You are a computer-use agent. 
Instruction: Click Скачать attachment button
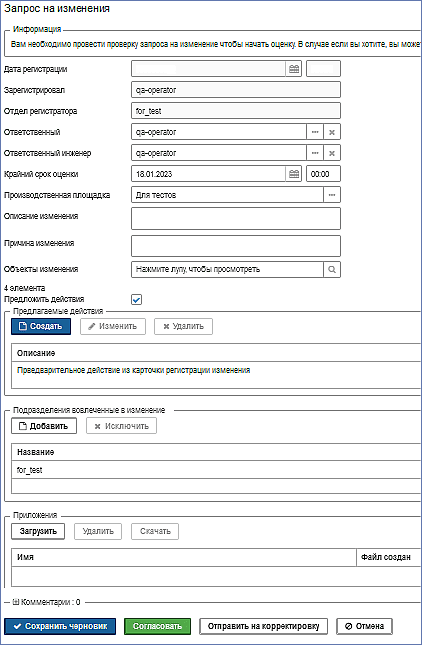[x=155, y=531]
